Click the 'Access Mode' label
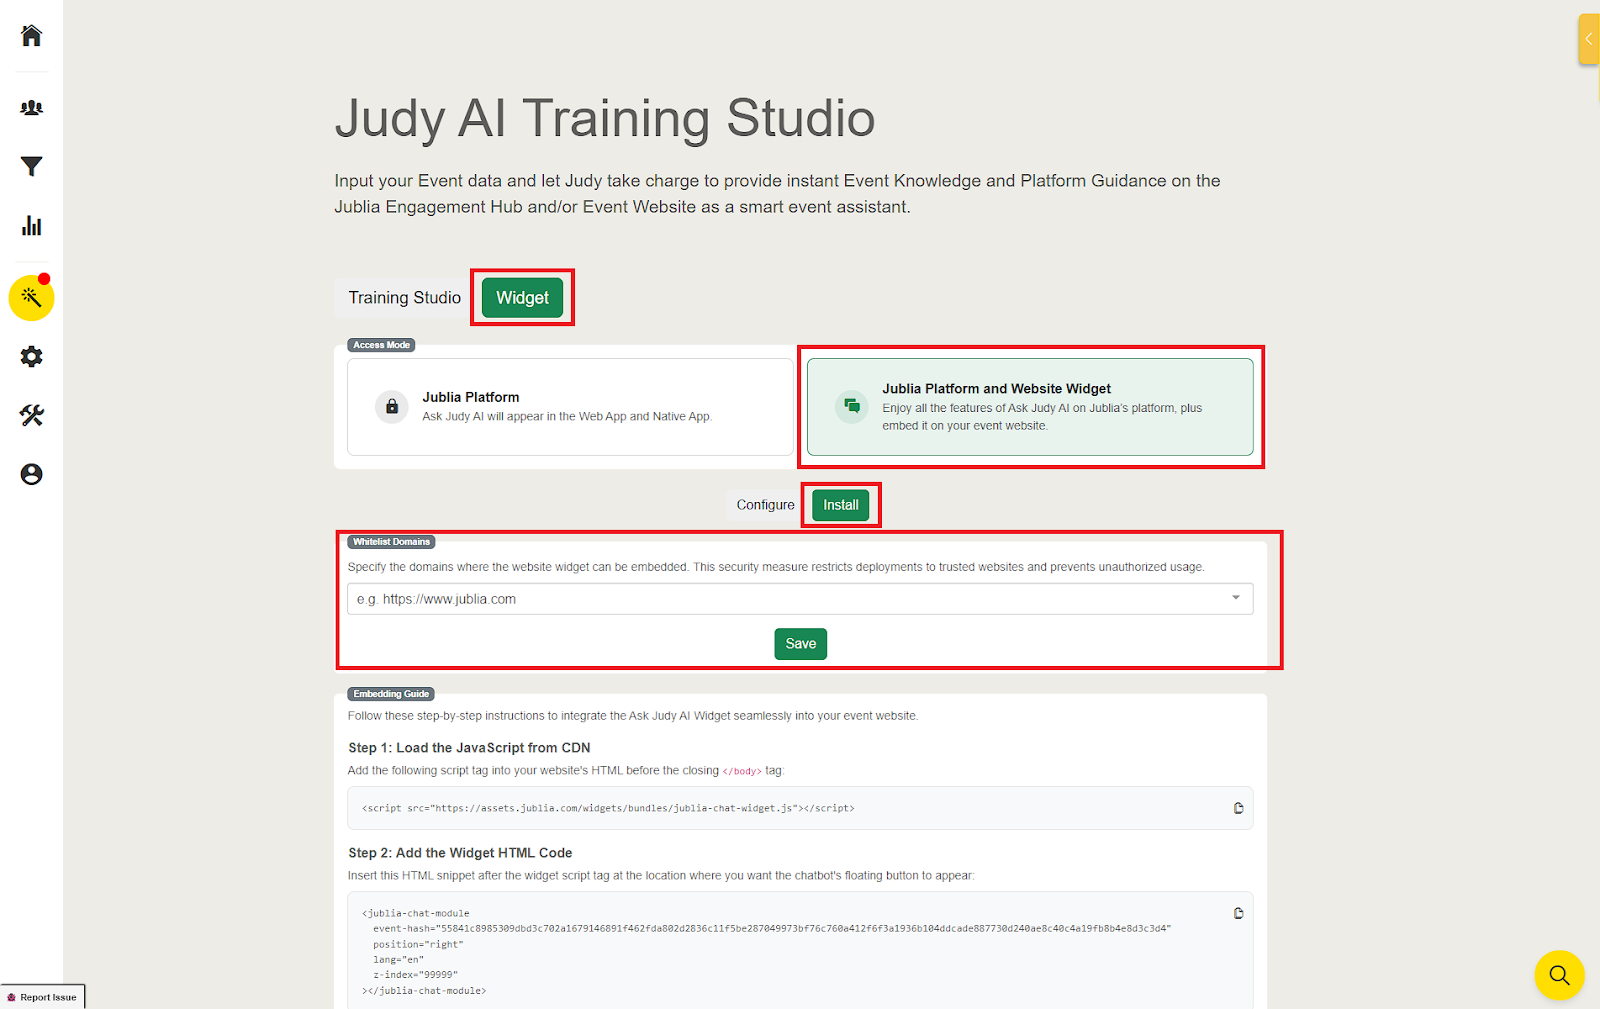 381,345
